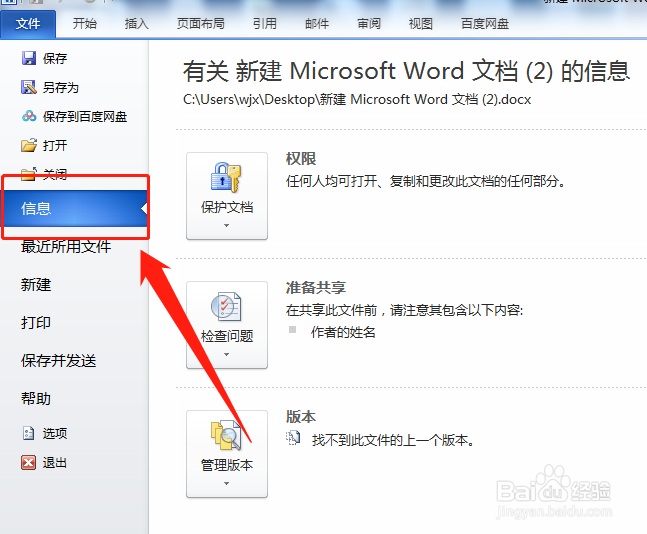Image resolution: width=647 pixels, height=534 pixels.
Task: Open the 页面布局 ribbon tab
Action: (x=201, y=24)
